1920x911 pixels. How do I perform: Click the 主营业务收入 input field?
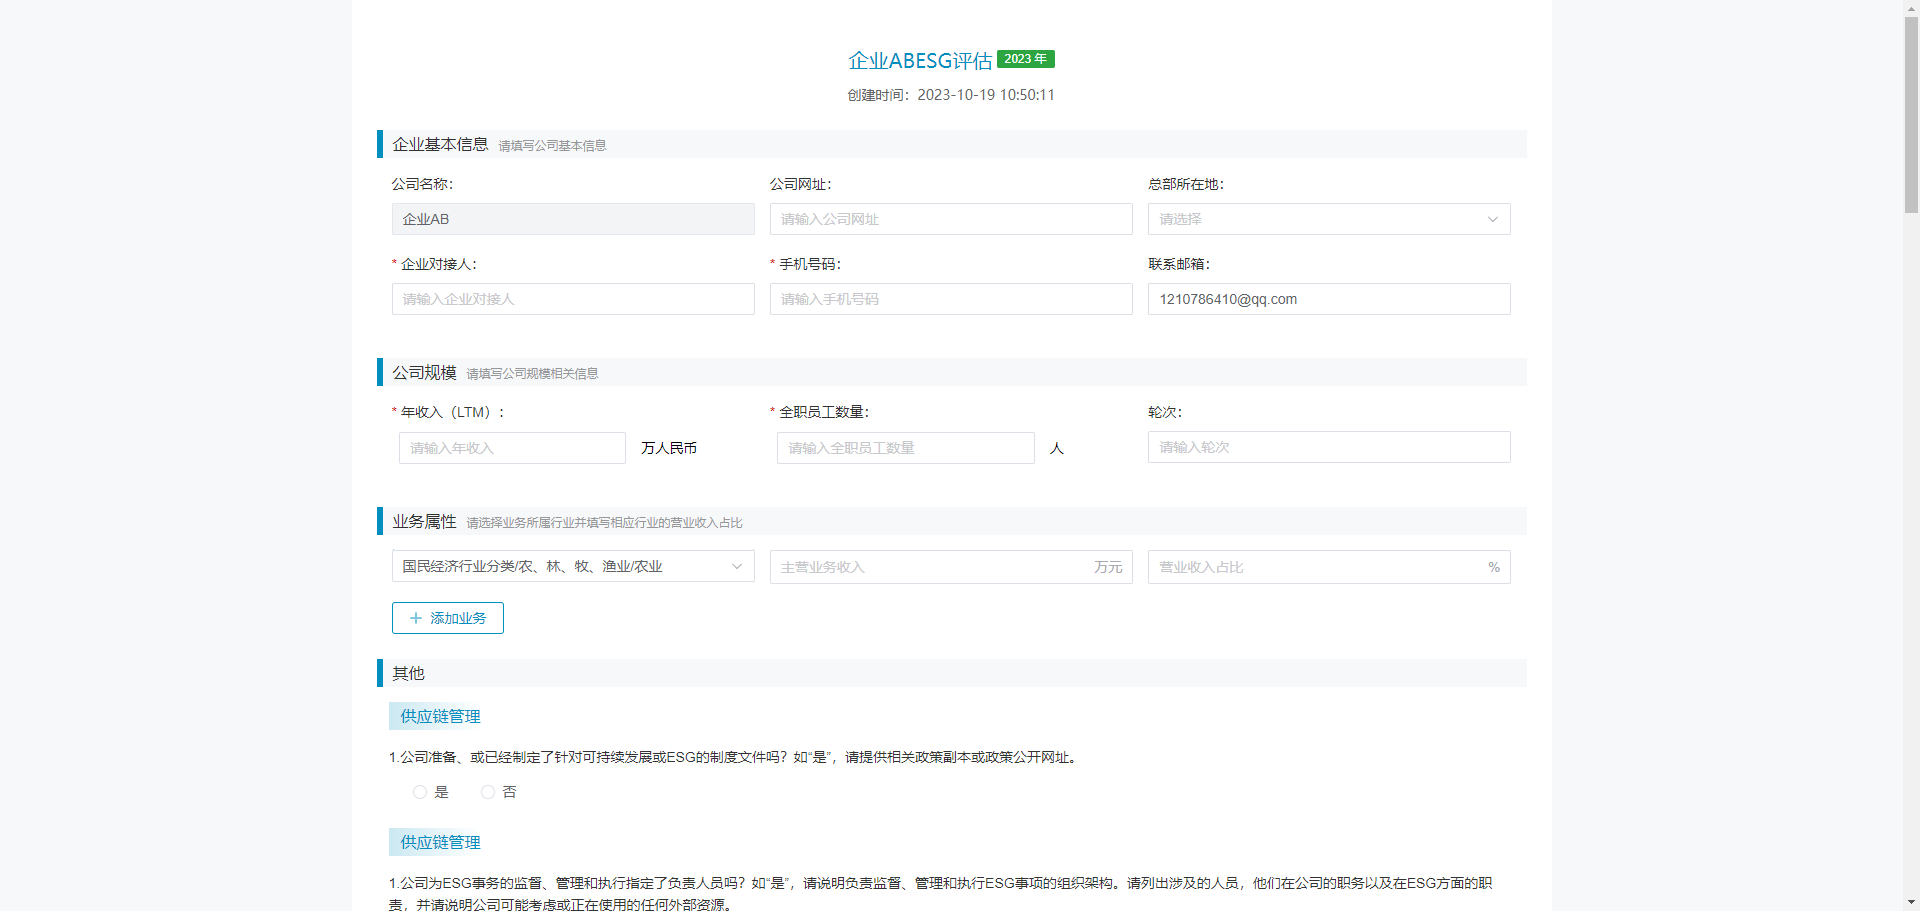[930, 567]
